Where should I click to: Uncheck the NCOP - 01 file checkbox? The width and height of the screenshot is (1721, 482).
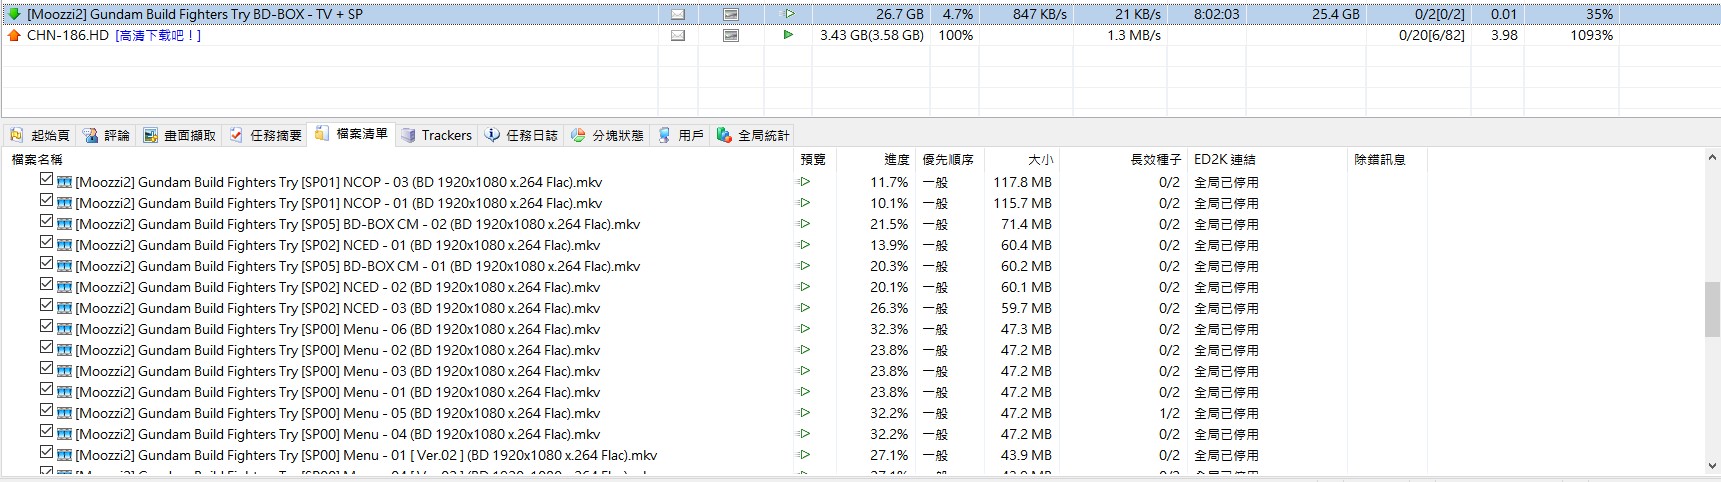[46, 200]
